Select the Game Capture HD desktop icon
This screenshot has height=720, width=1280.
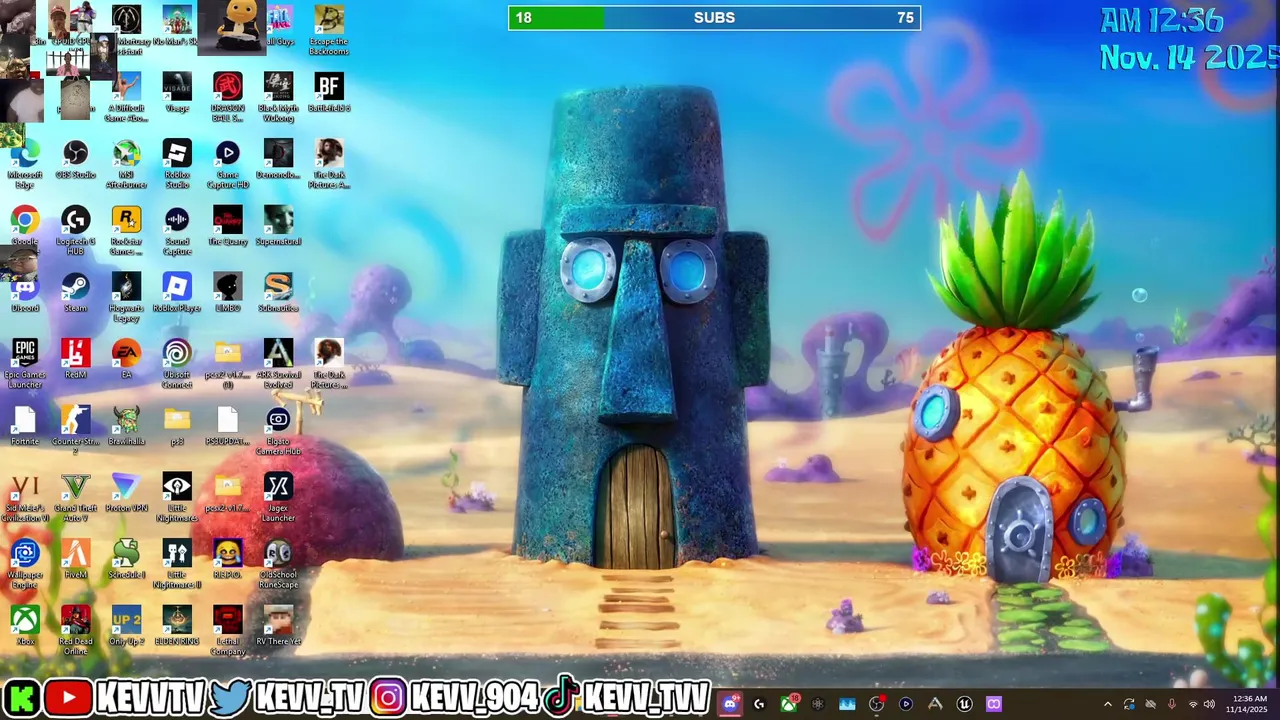click(x=227, y=165)
